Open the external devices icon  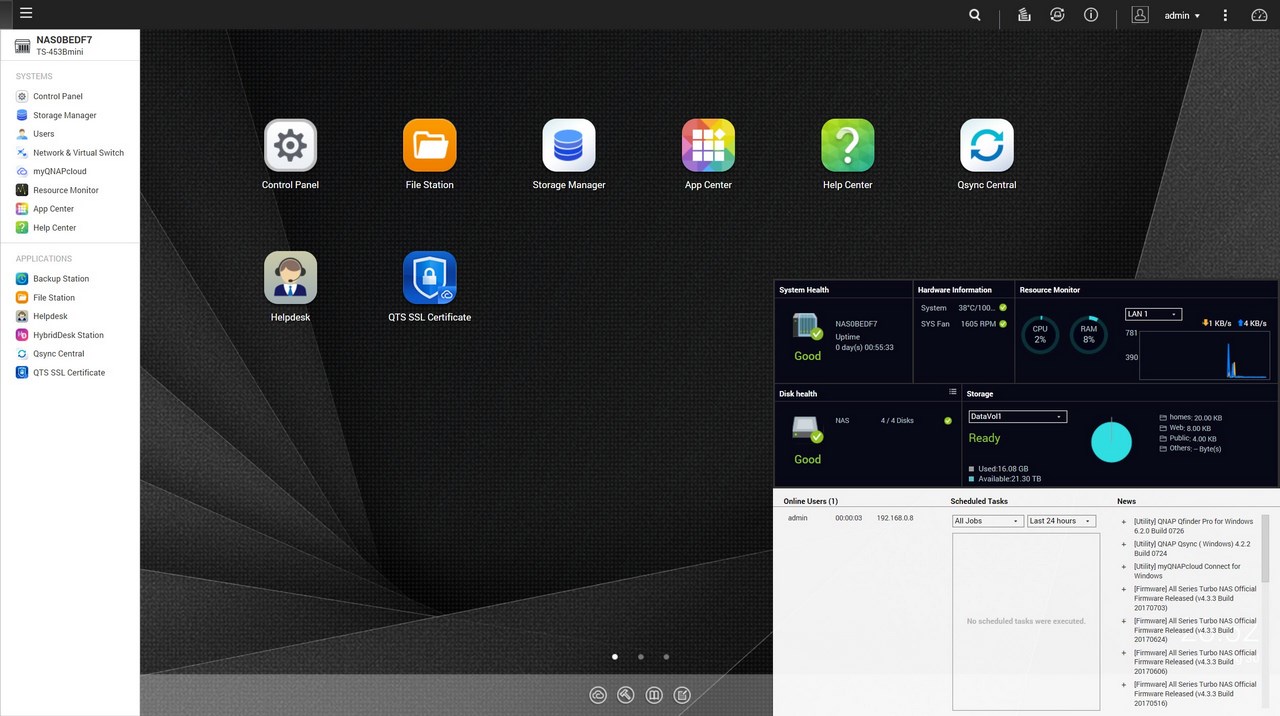[x=1057, y=15]
